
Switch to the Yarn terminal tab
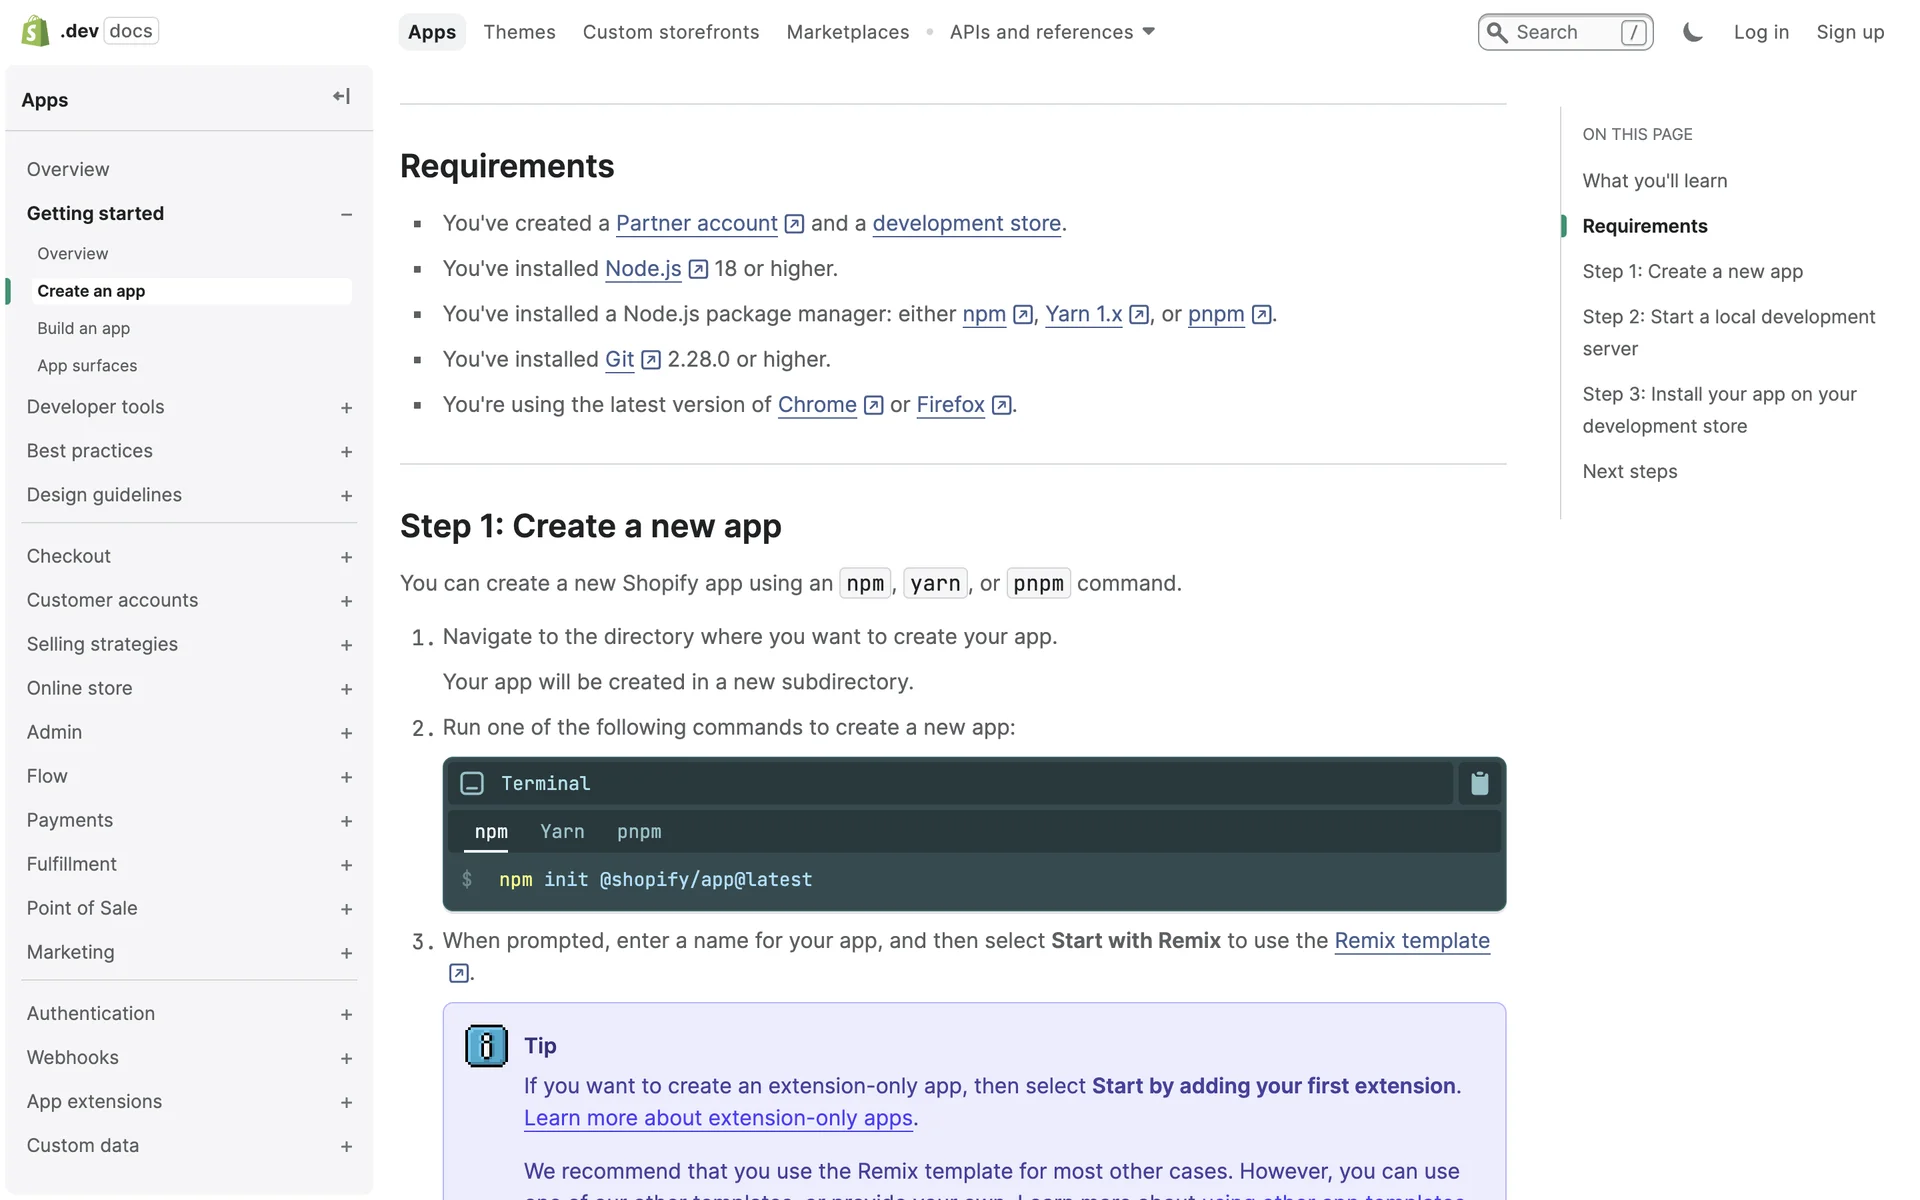562,832
